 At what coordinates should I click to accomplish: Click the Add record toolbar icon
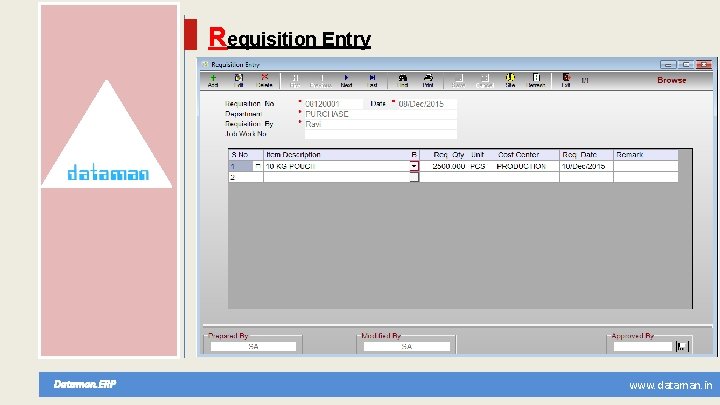[x=213, y=80]
